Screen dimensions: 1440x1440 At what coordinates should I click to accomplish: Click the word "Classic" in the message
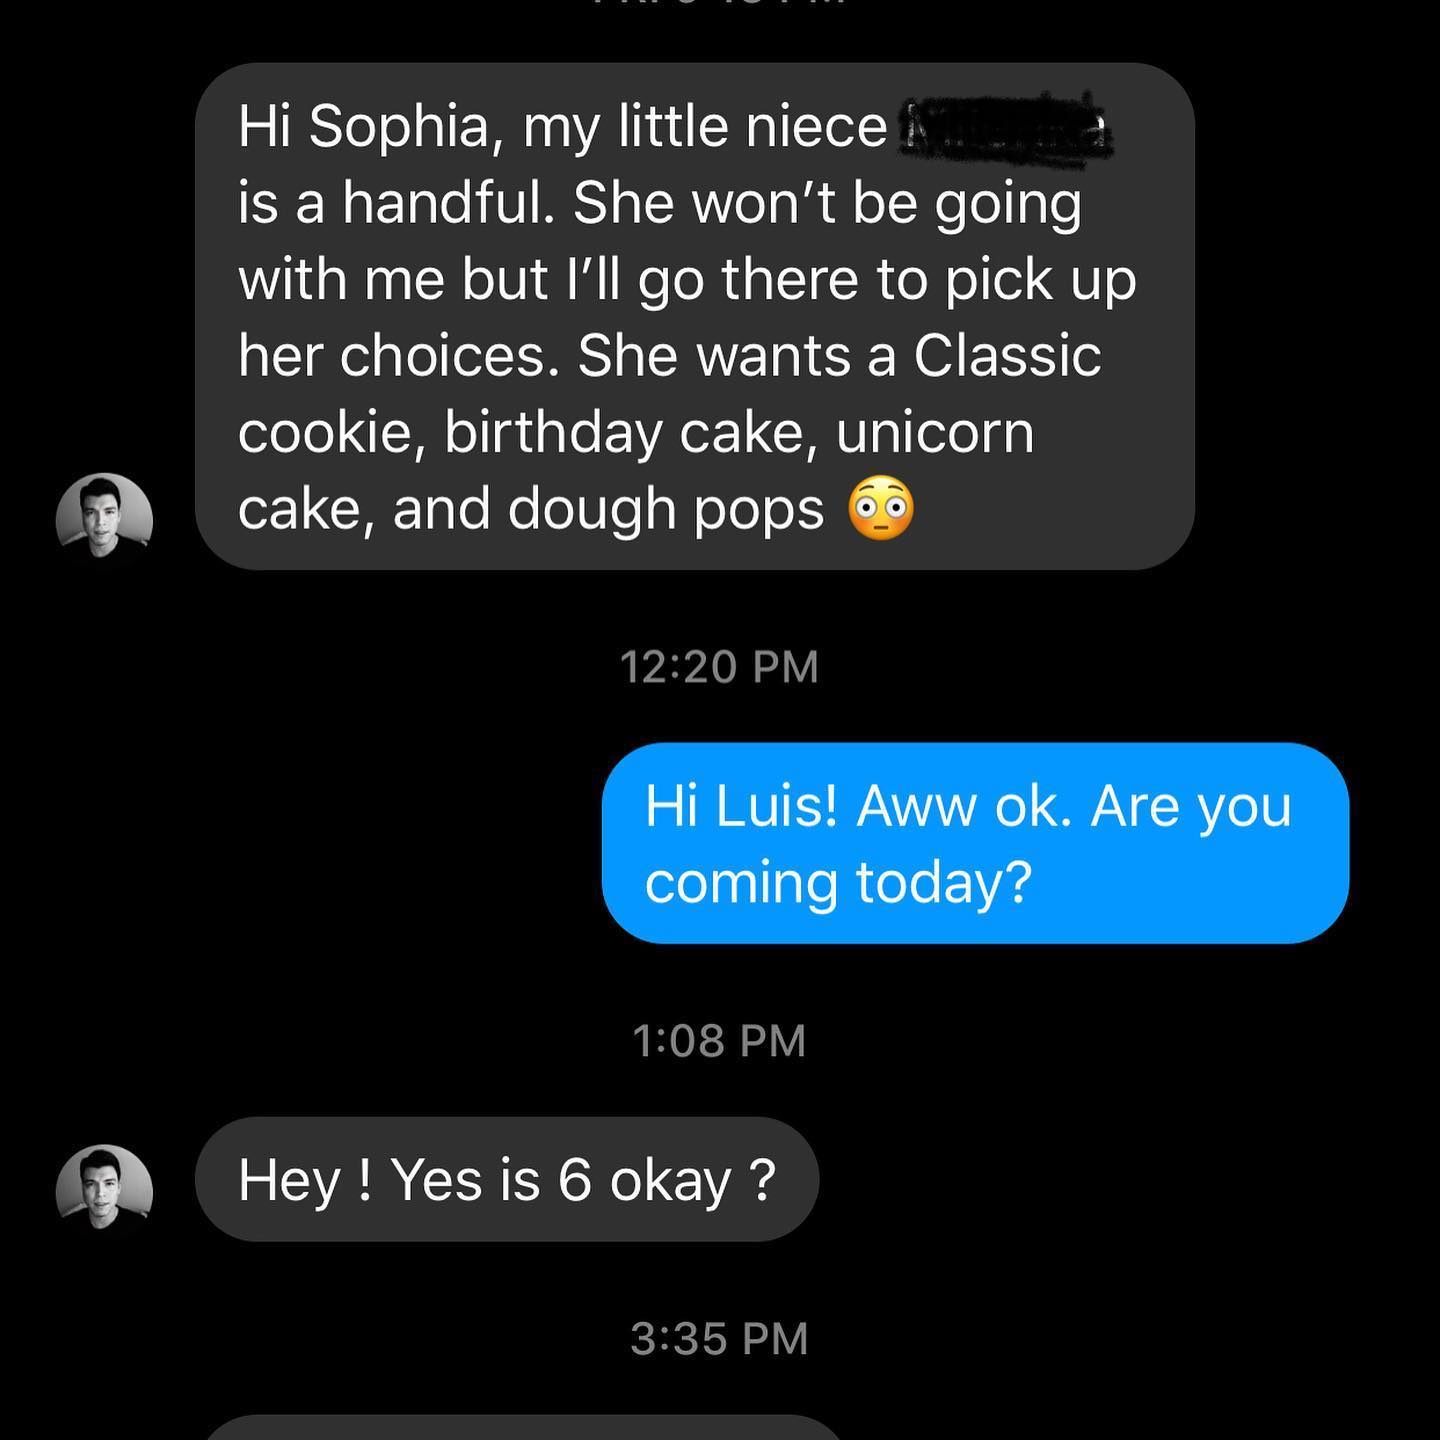pyautogui.click(x=1007, y=356)
